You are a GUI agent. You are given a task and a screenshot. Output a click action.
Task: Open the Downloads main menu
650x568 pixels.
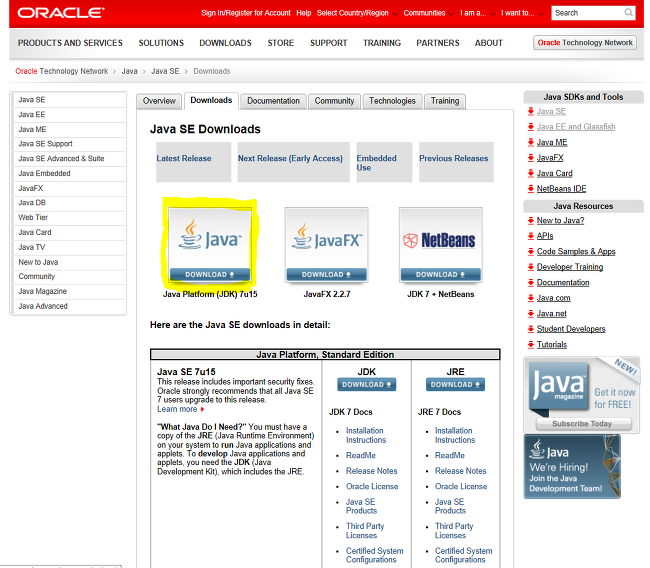225,43
